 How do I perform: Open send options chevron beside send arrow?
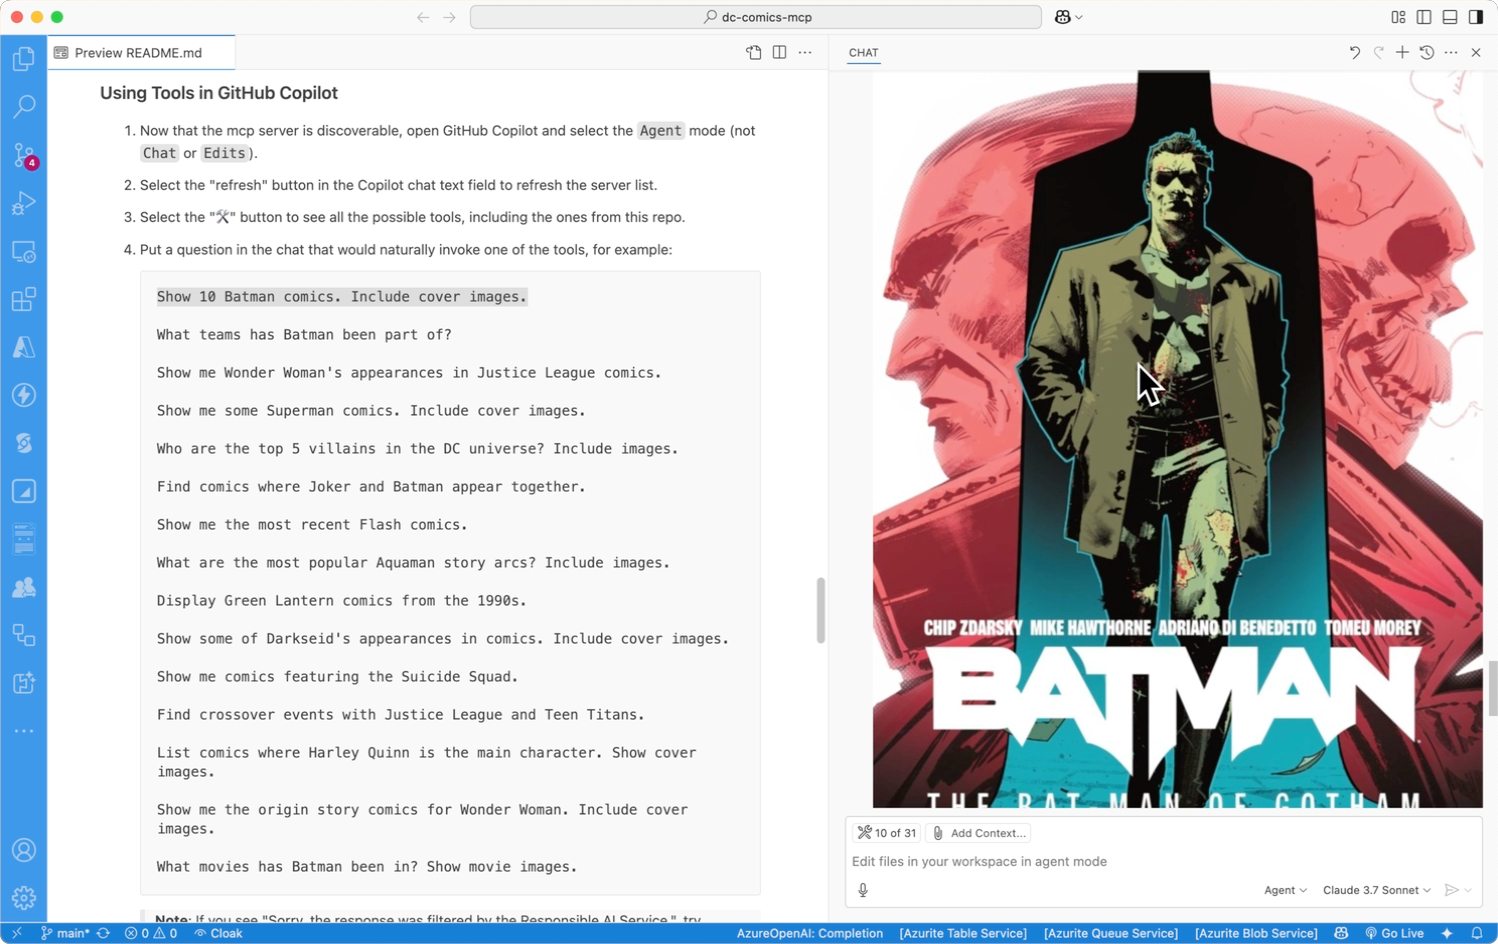coord(1468,890)
